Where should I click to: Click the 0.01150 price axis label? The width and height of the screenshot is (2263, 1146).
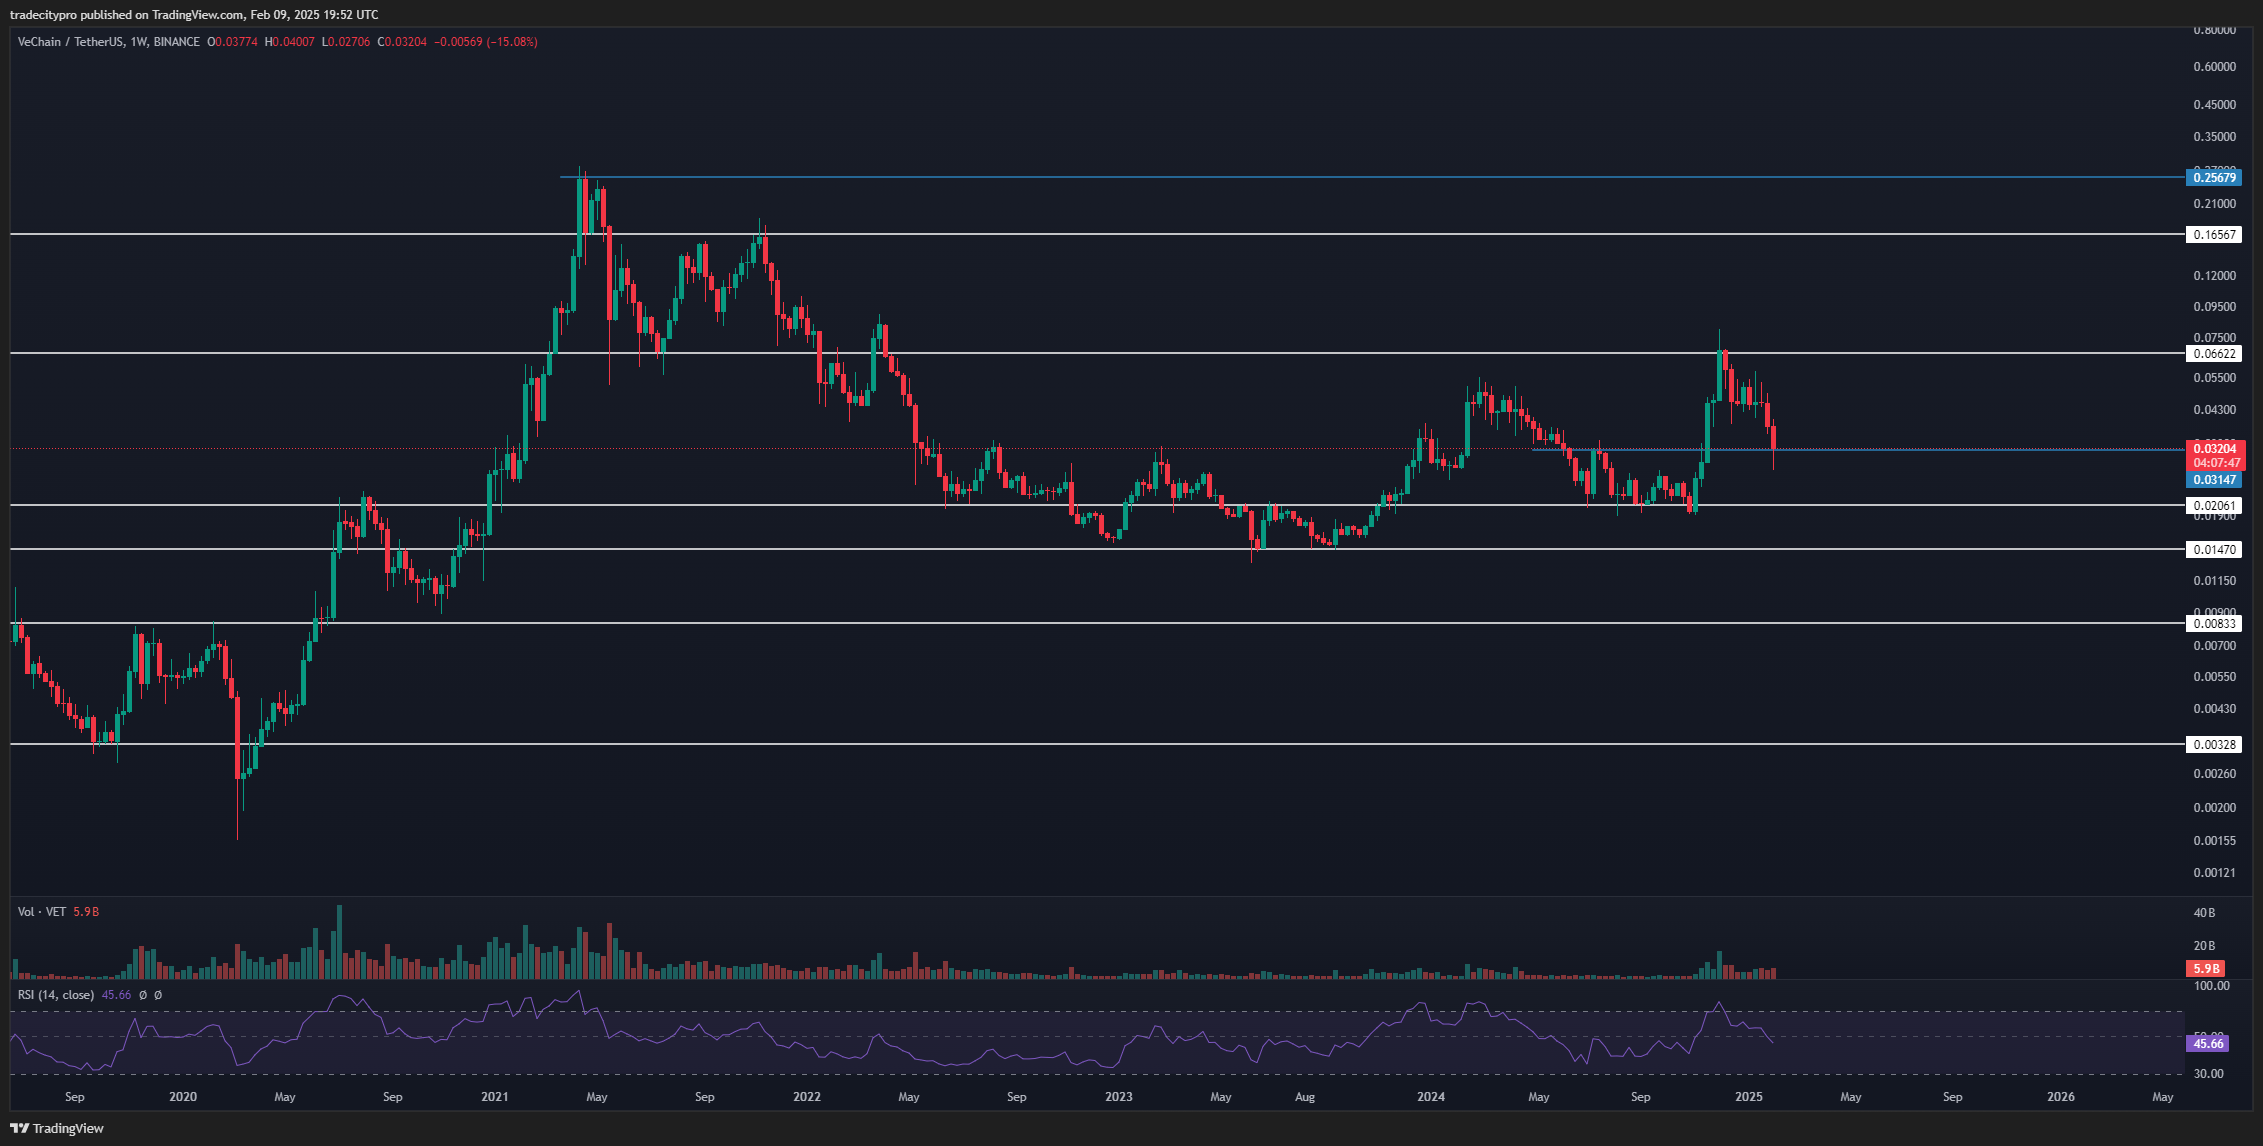(x=2213, y=581)
